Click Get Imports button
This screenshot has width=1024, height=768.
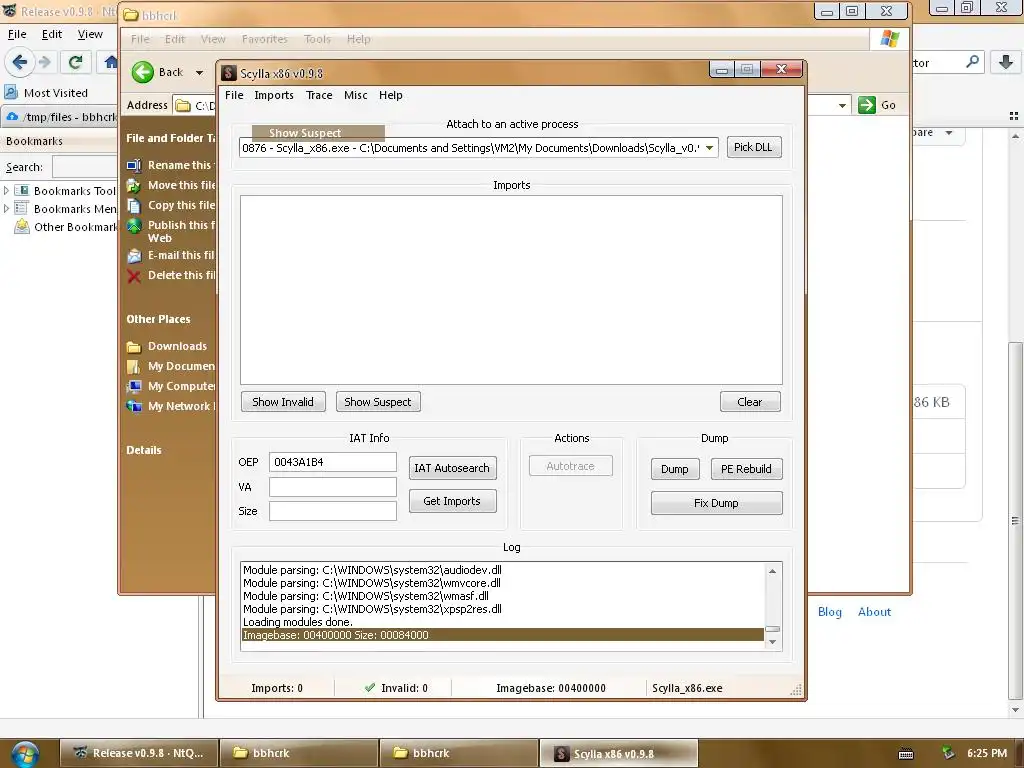[x=452, y=501]
